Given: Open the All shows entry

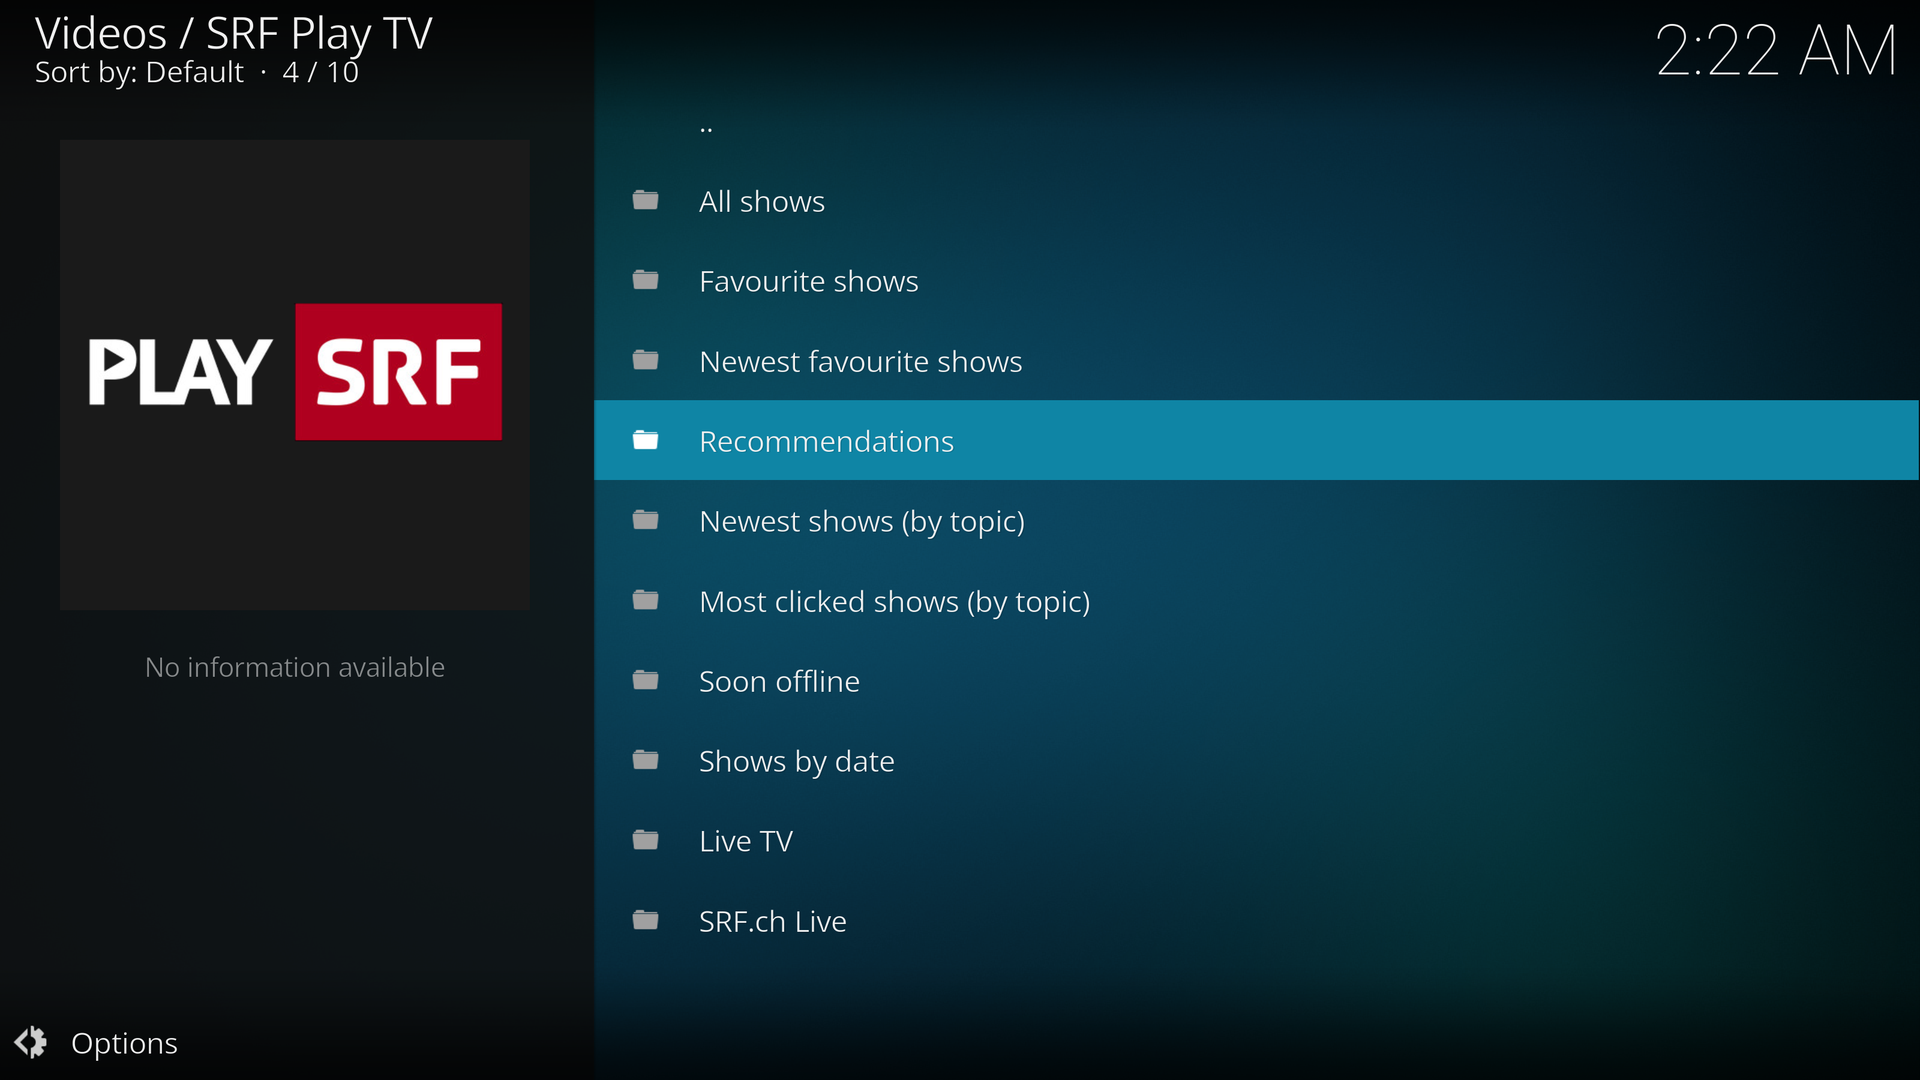Looking at the screenshot, I should (761, 202).
